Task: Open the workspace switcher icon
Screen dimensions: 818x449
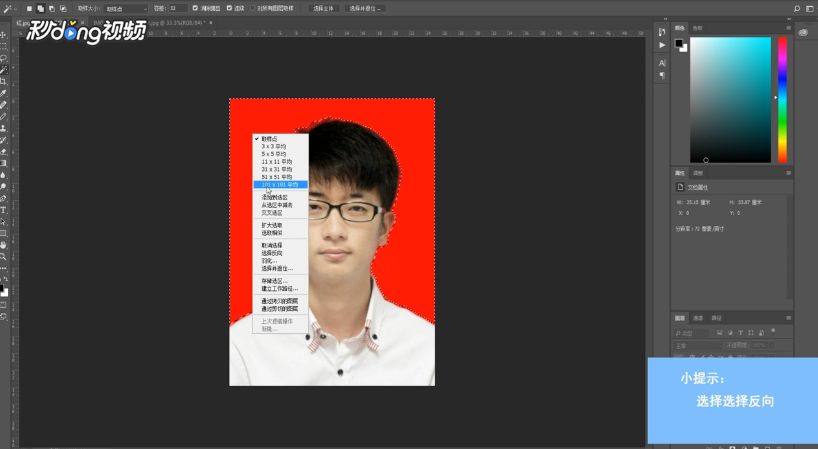Action: (810, 8)
